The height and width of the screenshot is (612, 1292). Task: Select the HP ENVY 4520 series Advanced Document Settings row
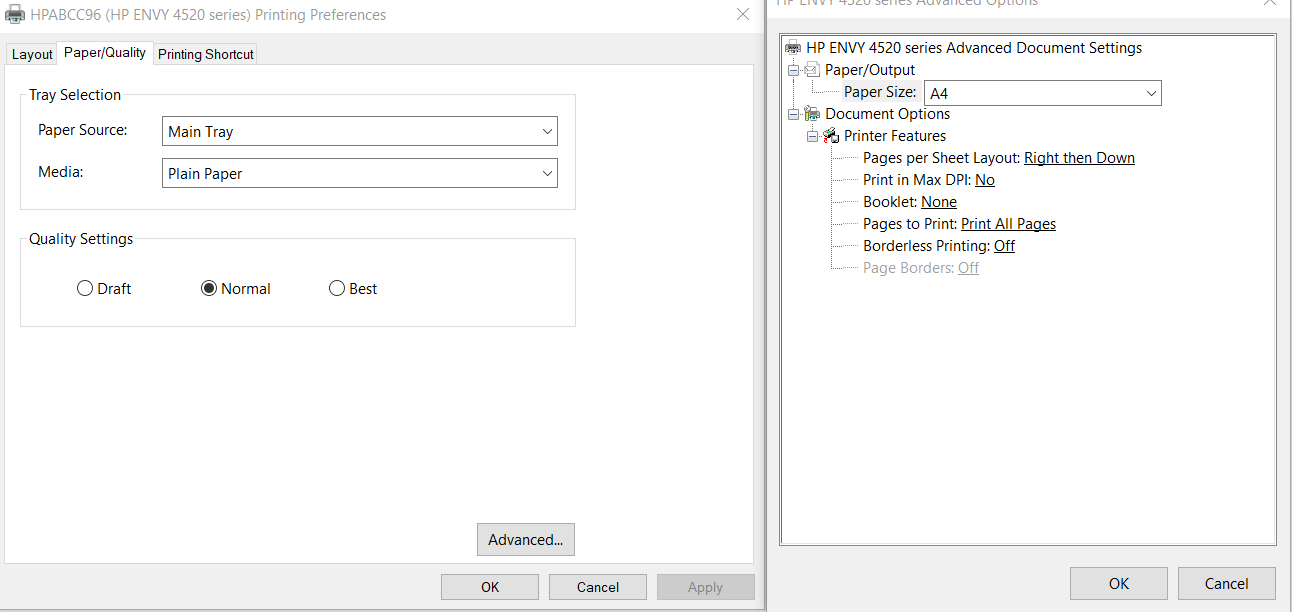pos(974,48)
